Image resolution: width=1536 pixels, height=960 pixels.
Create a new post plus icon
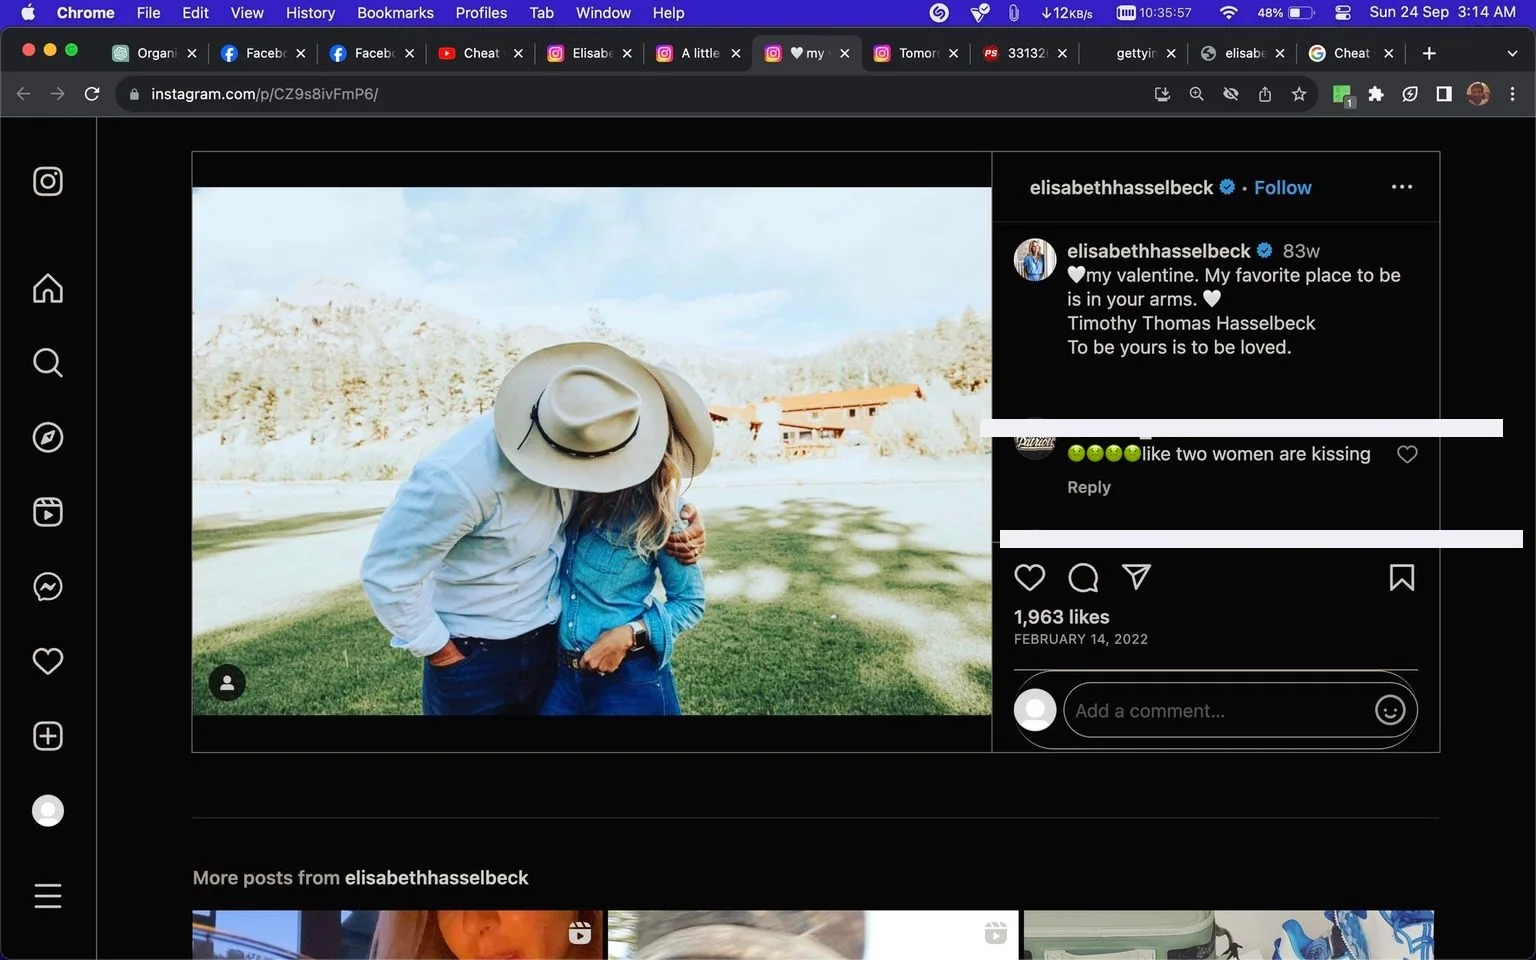[48, 736]
